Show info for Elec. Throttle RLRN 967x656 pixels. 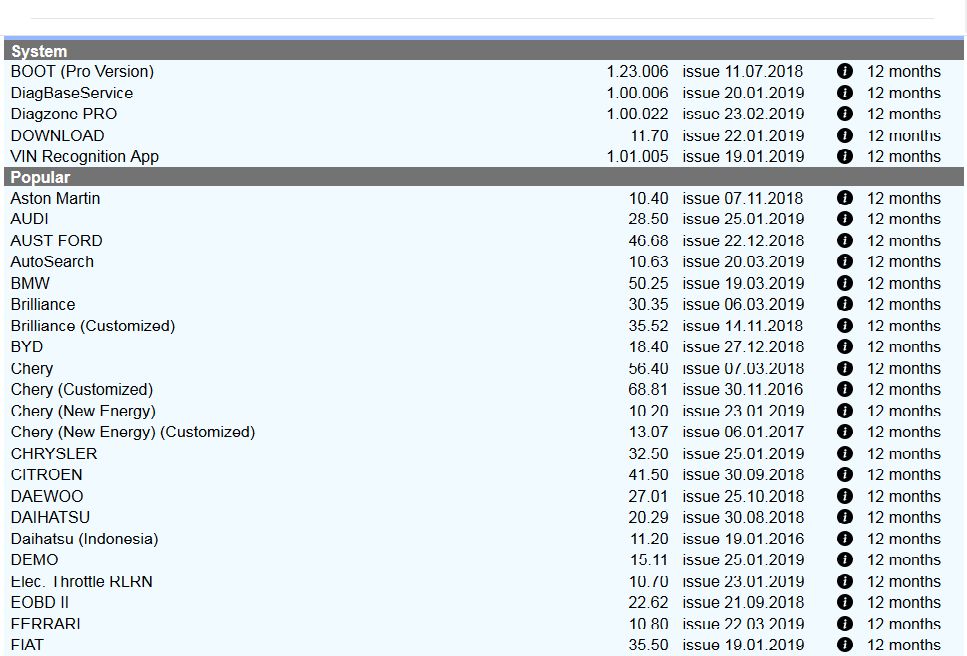point(845,581)
